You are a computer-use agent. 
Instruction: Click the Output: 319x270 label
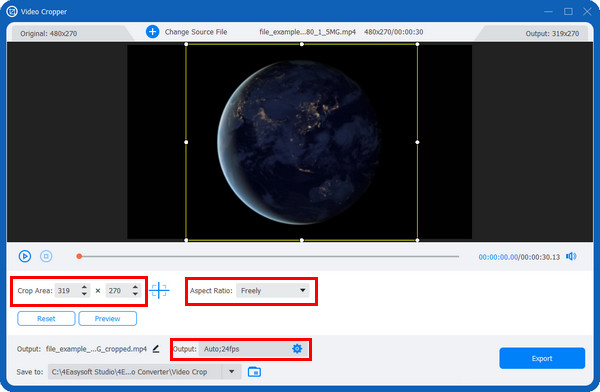click(552, 34)
